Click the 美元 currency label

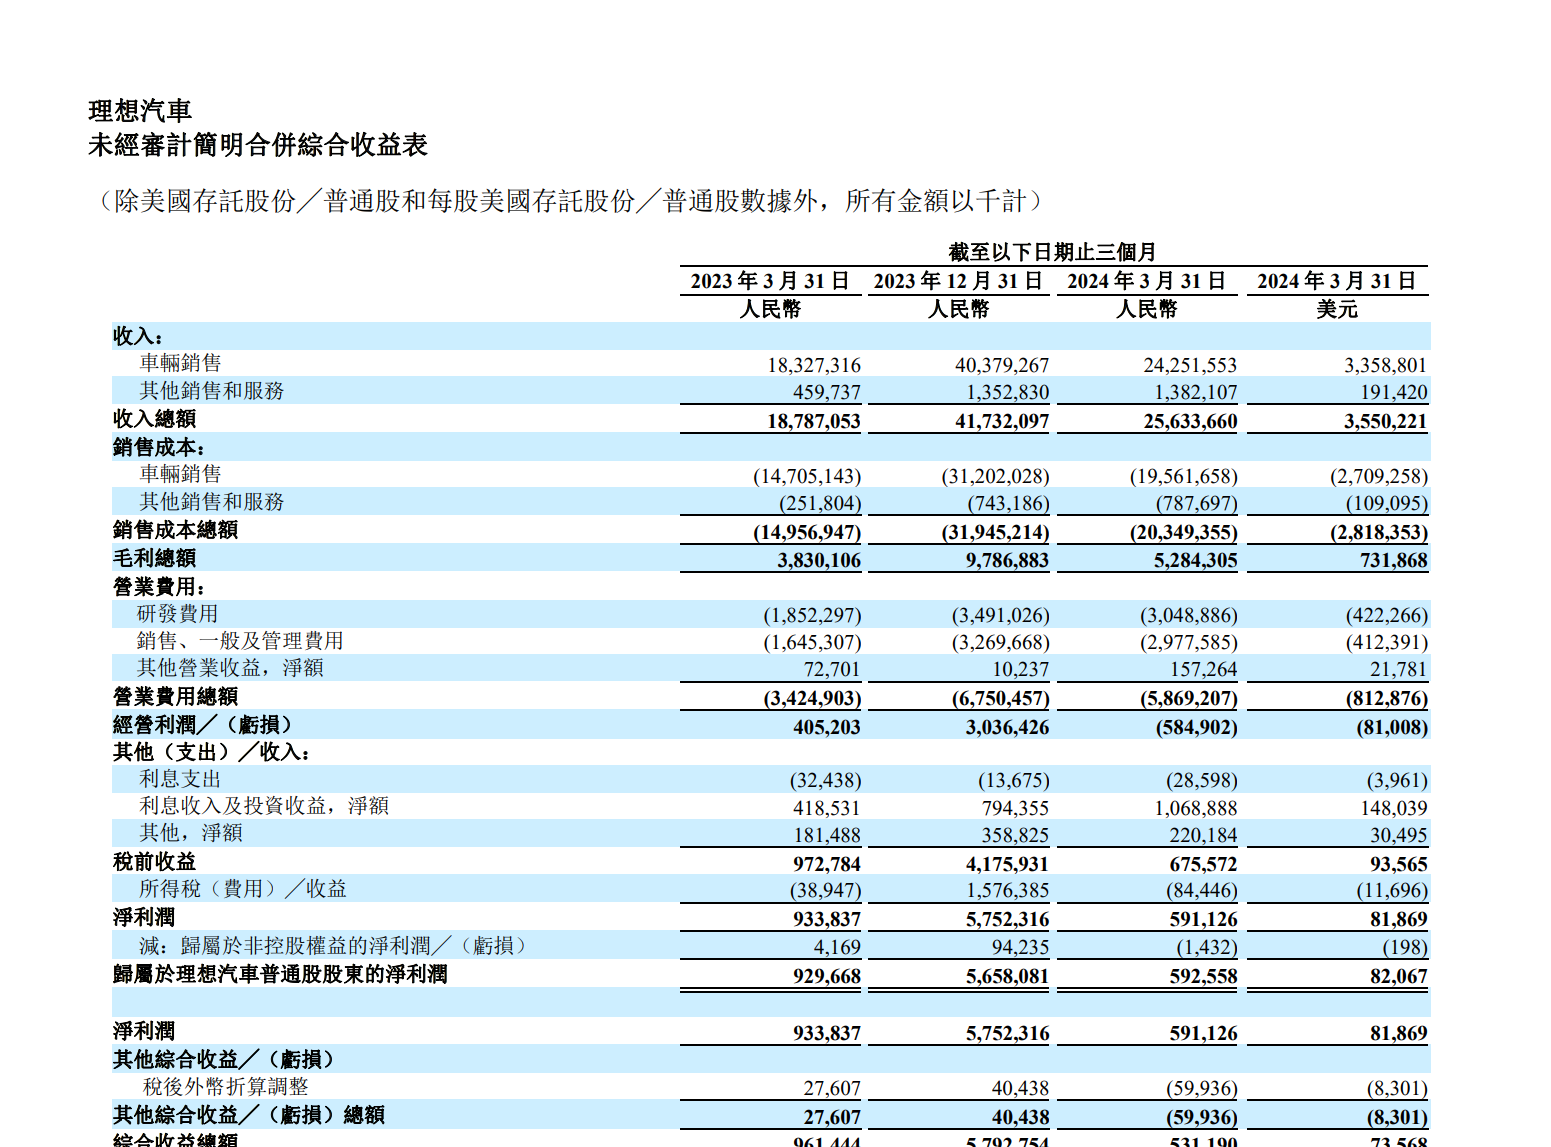click(1337, 309)
